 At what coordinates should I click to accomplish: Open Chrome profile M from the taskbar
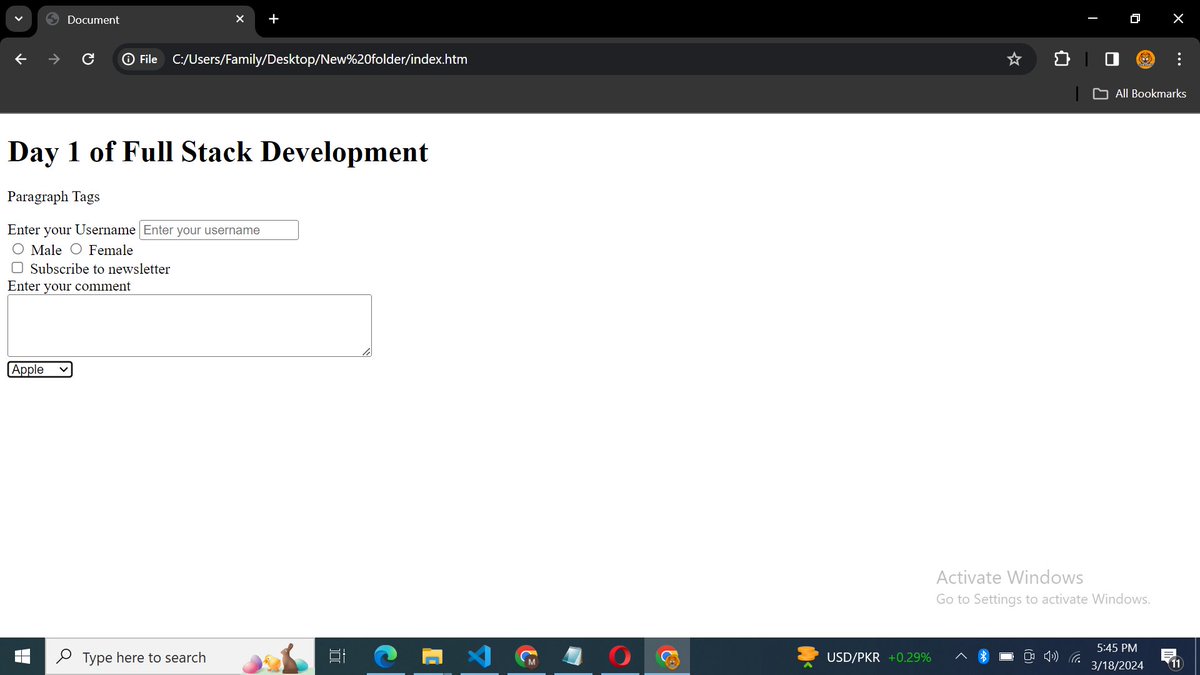[x=526, y=657]
